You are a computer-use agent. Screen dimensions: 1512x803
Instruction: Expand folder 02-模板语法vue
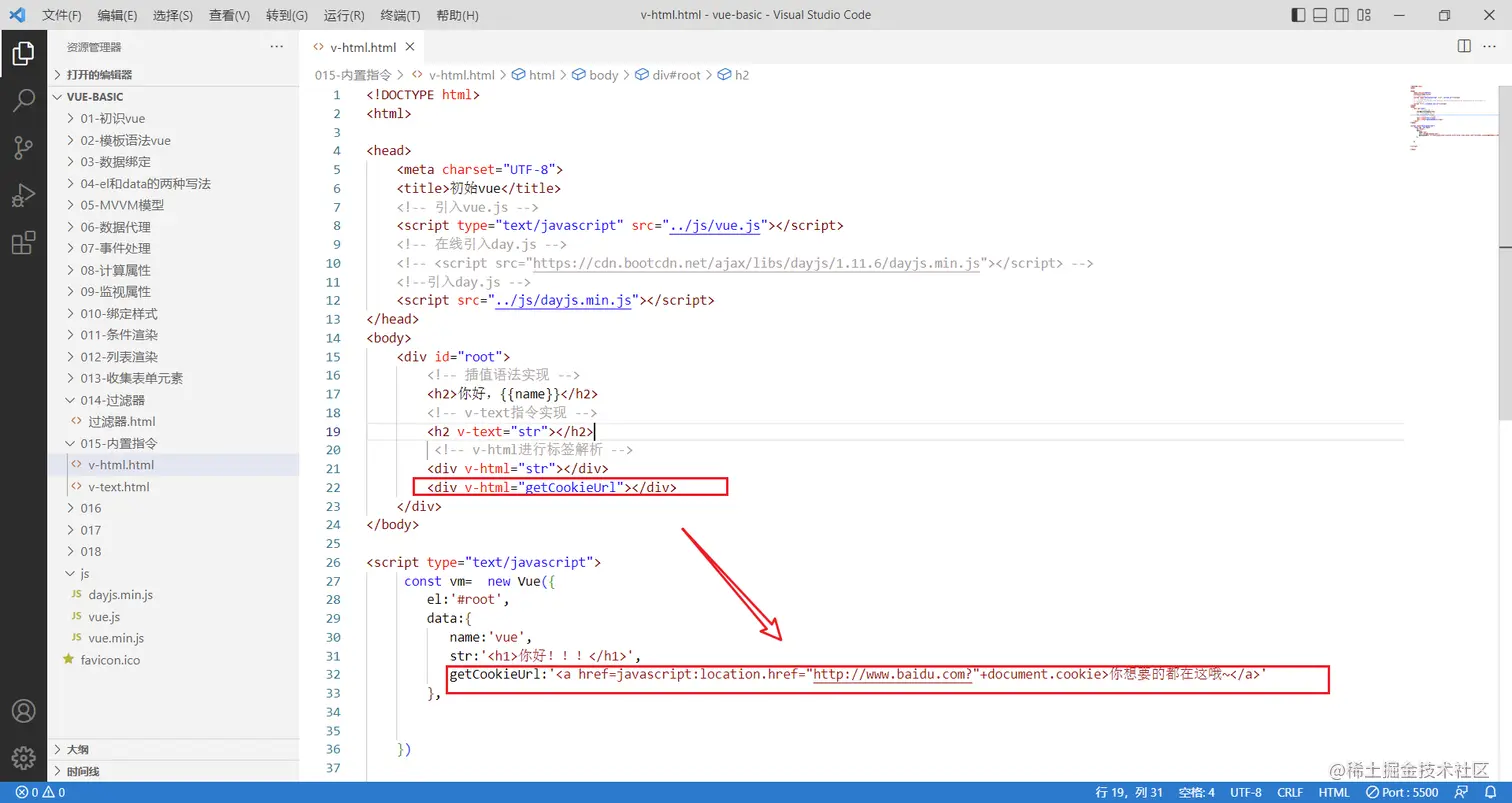pyautogui.click(x=174, y=140)
